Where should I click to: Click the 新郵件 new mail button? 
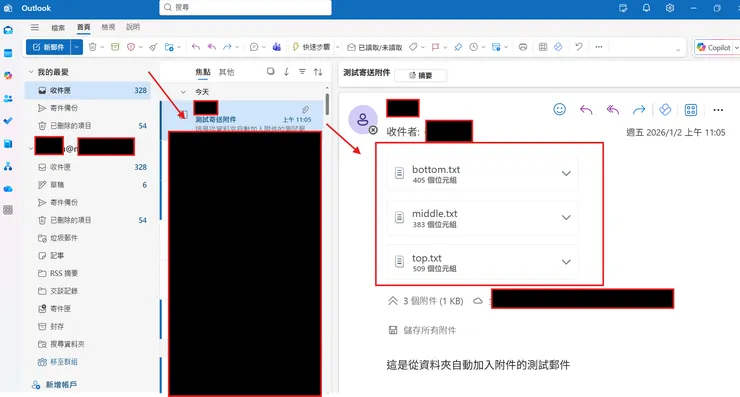click(48, 47)
